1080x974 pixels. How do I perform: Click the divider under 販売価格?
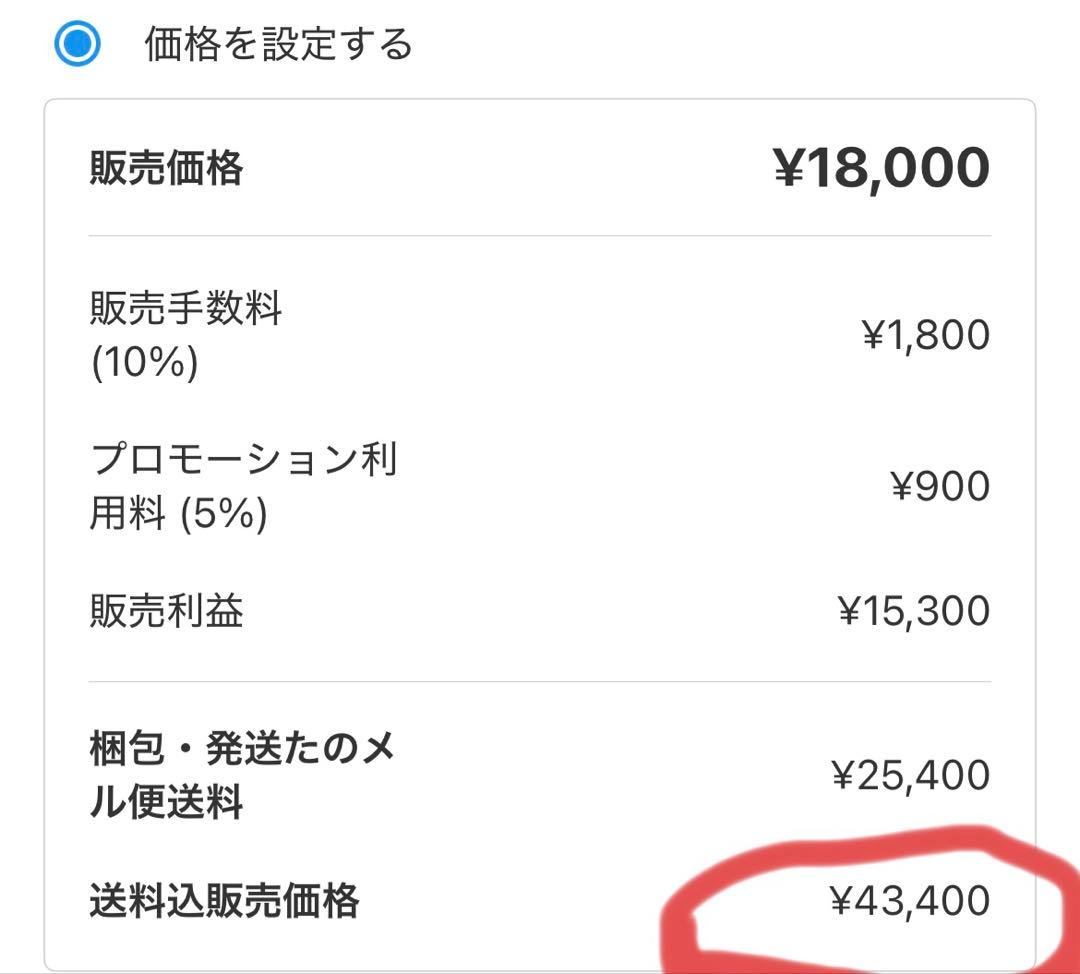[540, 235]
